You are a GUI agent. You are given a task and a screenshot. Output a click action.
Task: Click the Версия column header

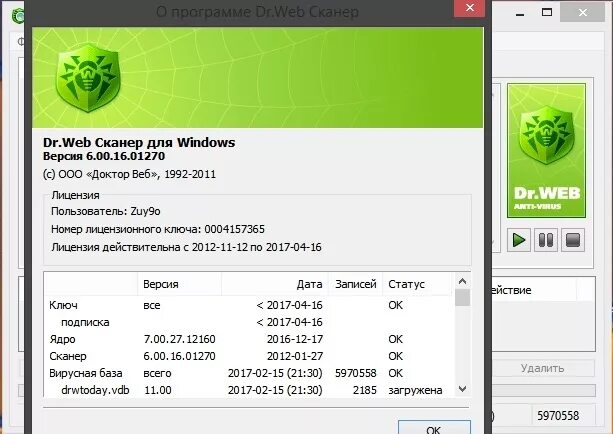pos(179,284)
